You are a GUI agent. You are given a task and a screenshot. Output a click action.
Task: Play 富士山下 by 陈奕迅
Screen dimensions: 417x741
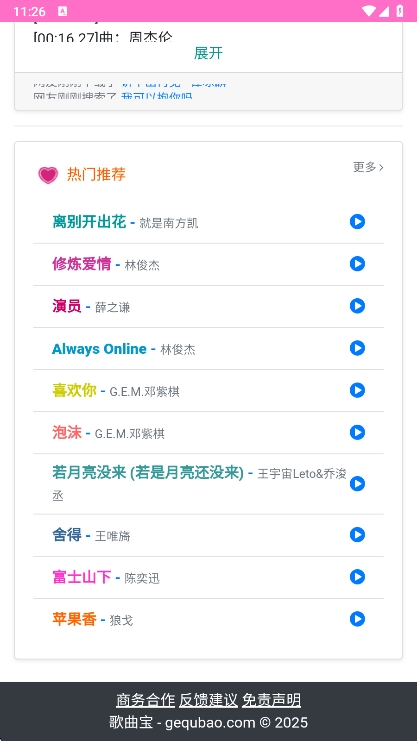click(x=357, y=577)
